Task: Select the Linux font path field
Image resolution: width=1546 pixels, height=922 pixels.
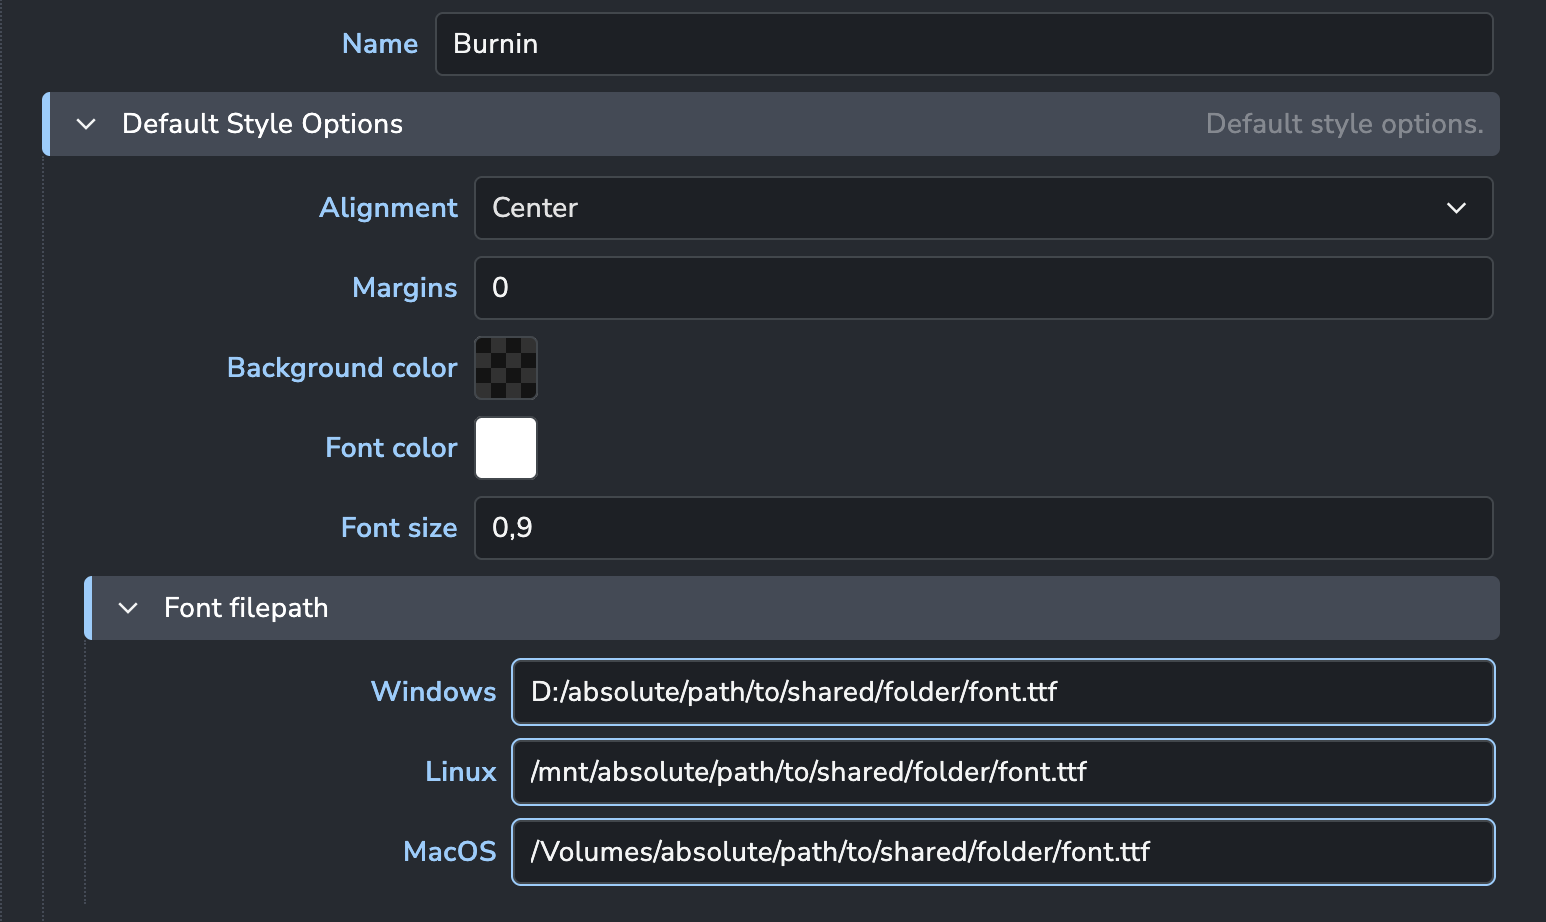Action: [1003, 772]
